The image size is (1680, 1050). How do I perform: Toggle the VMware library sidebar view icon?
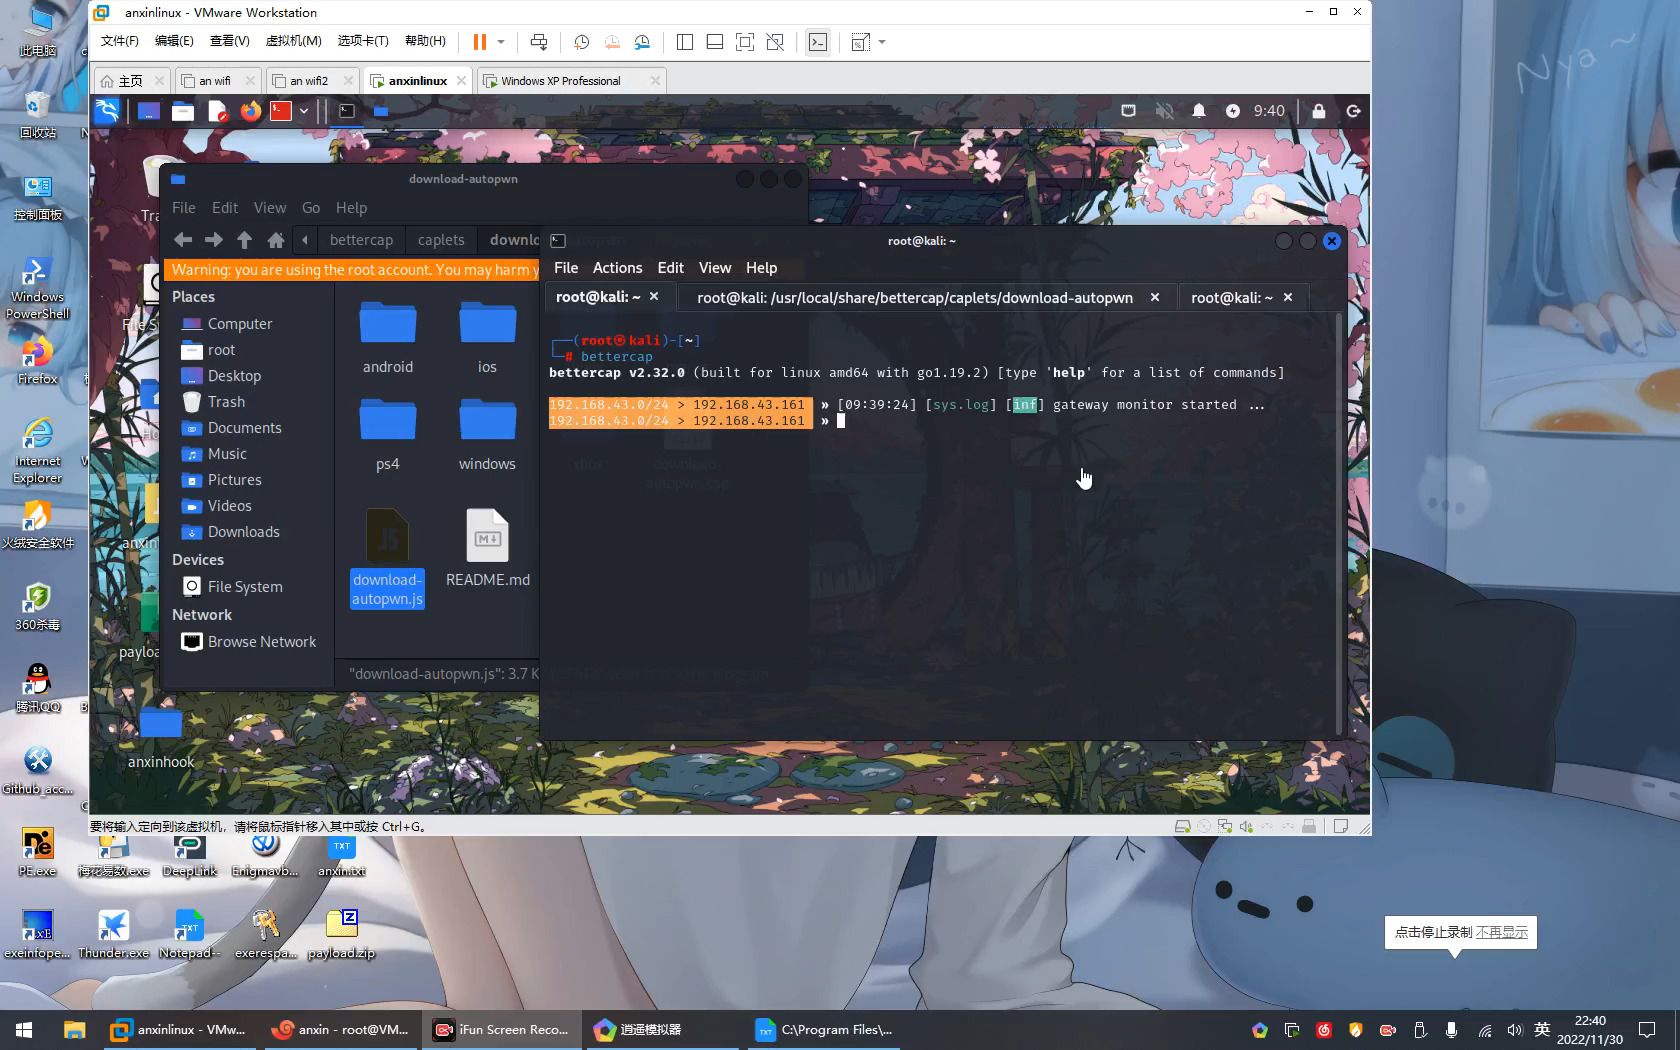pyautogui.click(x=685, y=42)
